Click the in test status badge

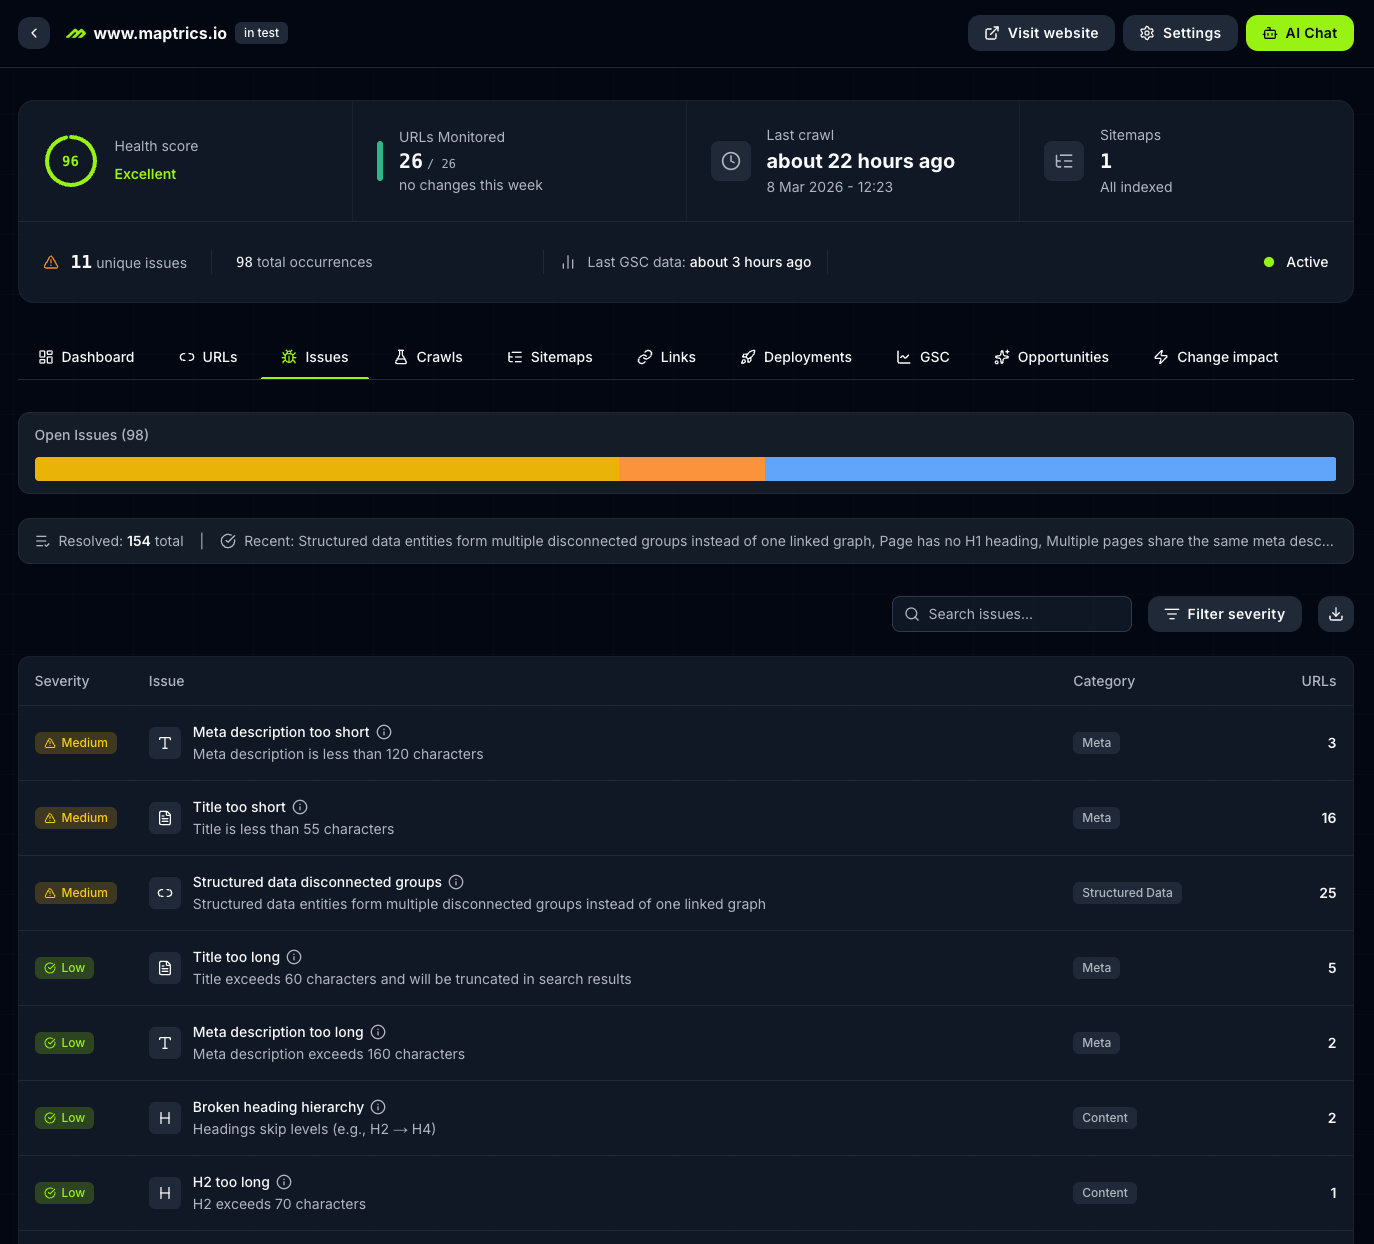(x=262, y=33)
